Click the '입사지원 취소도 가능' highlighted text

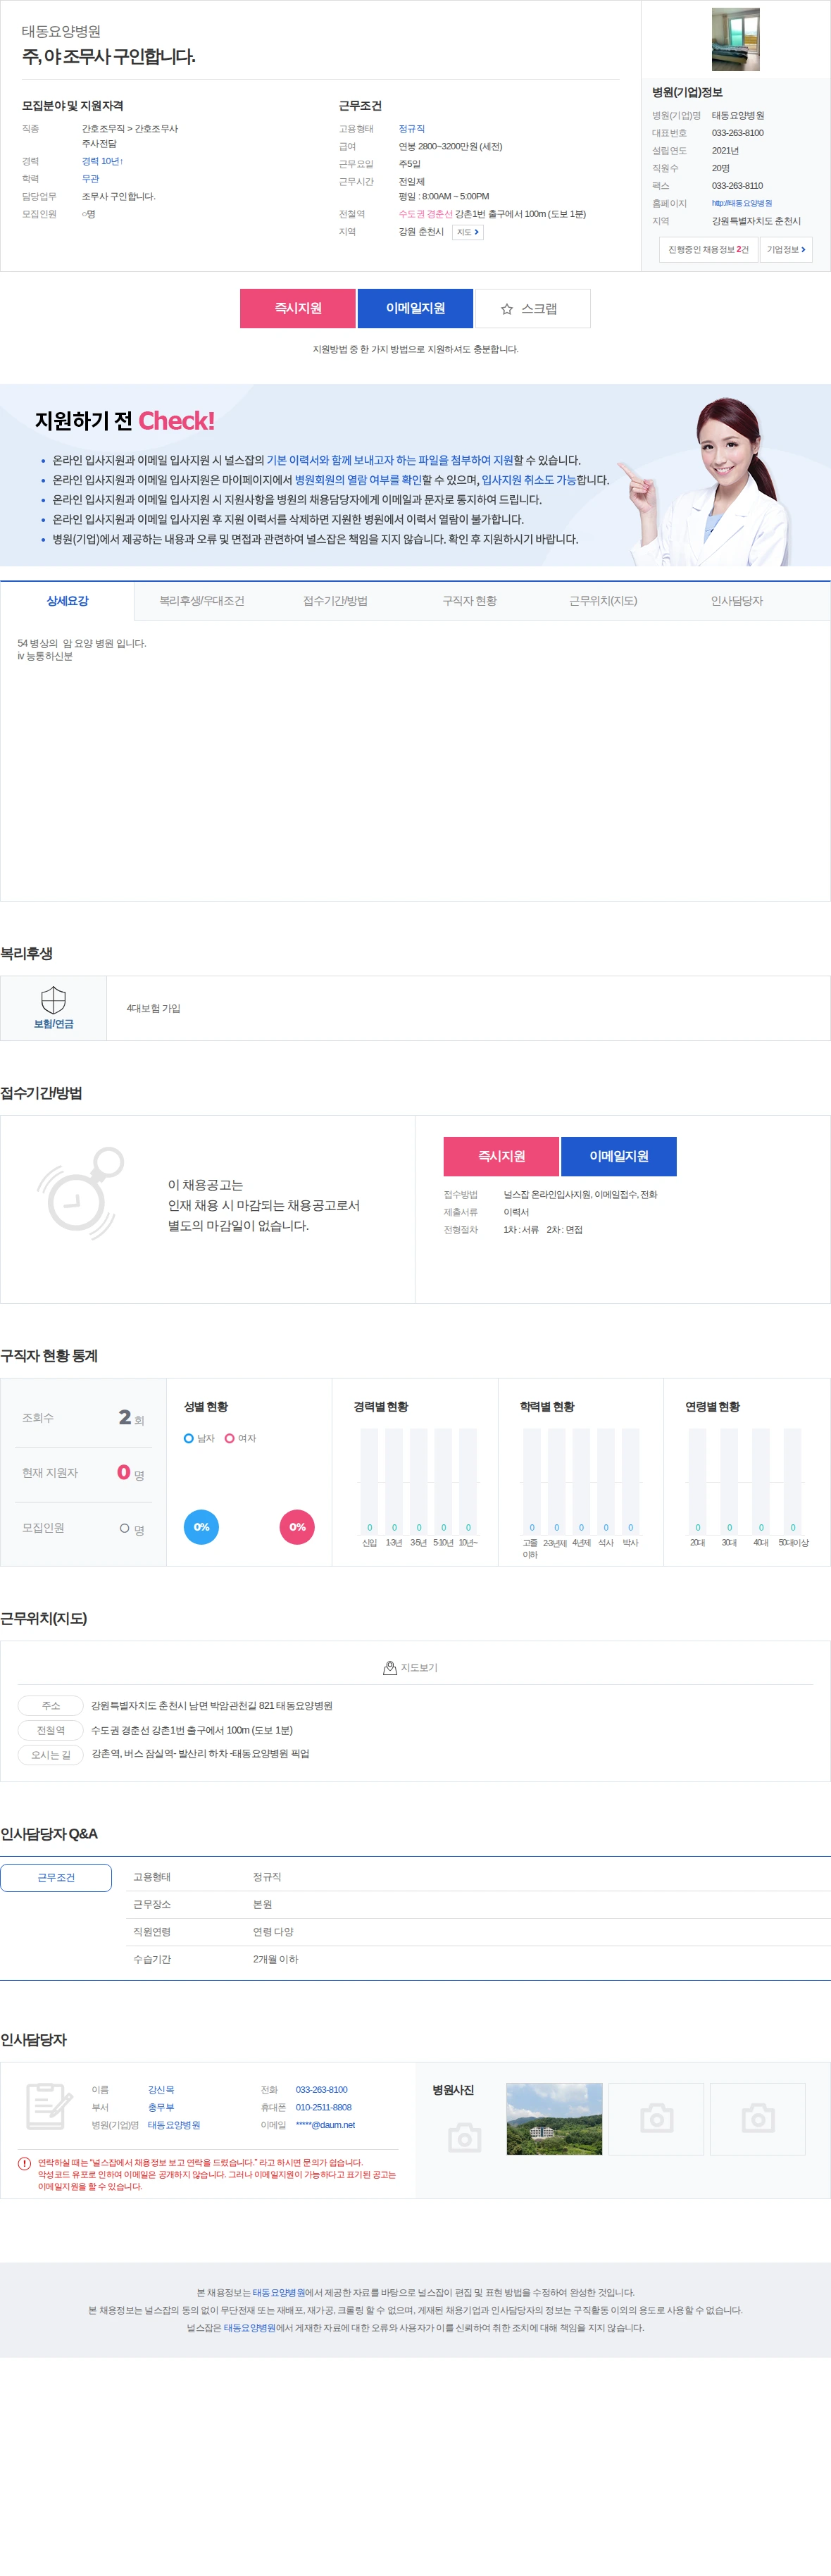(x=528, y=480)
